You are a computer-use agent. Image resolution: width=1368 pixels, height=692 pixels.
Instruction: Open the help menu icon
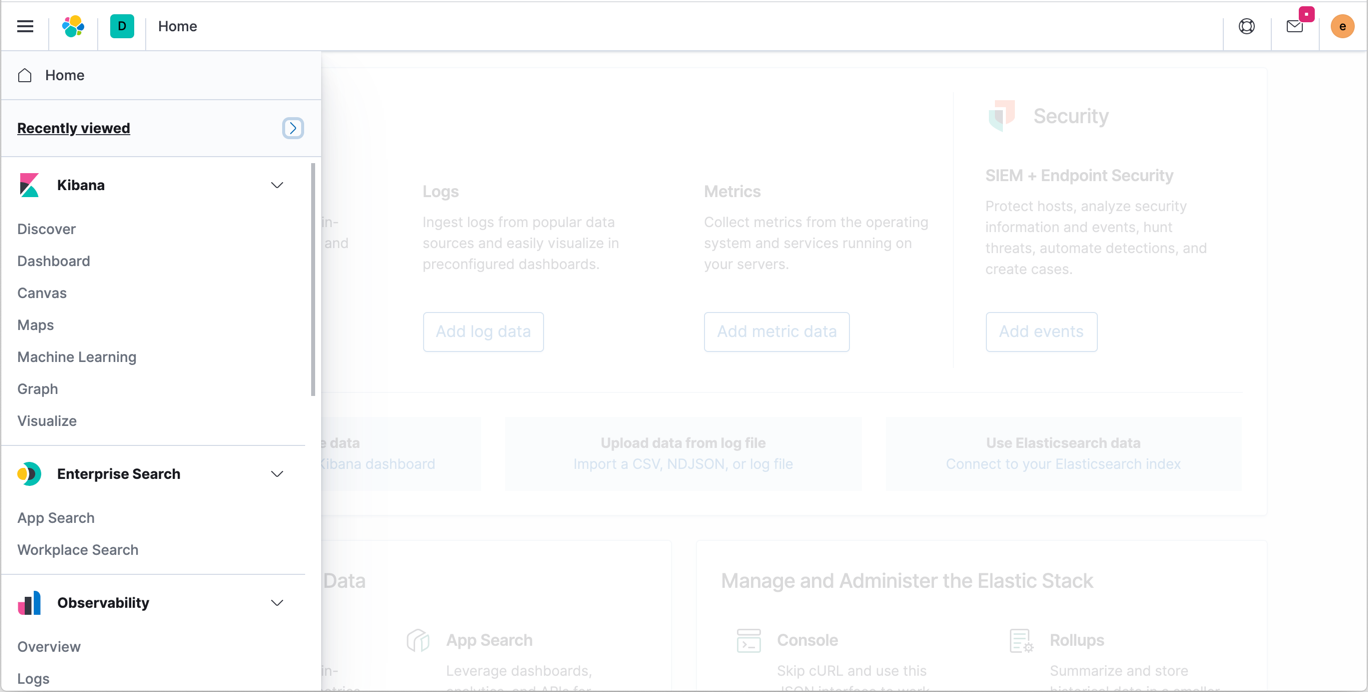tap(1247, 26)
